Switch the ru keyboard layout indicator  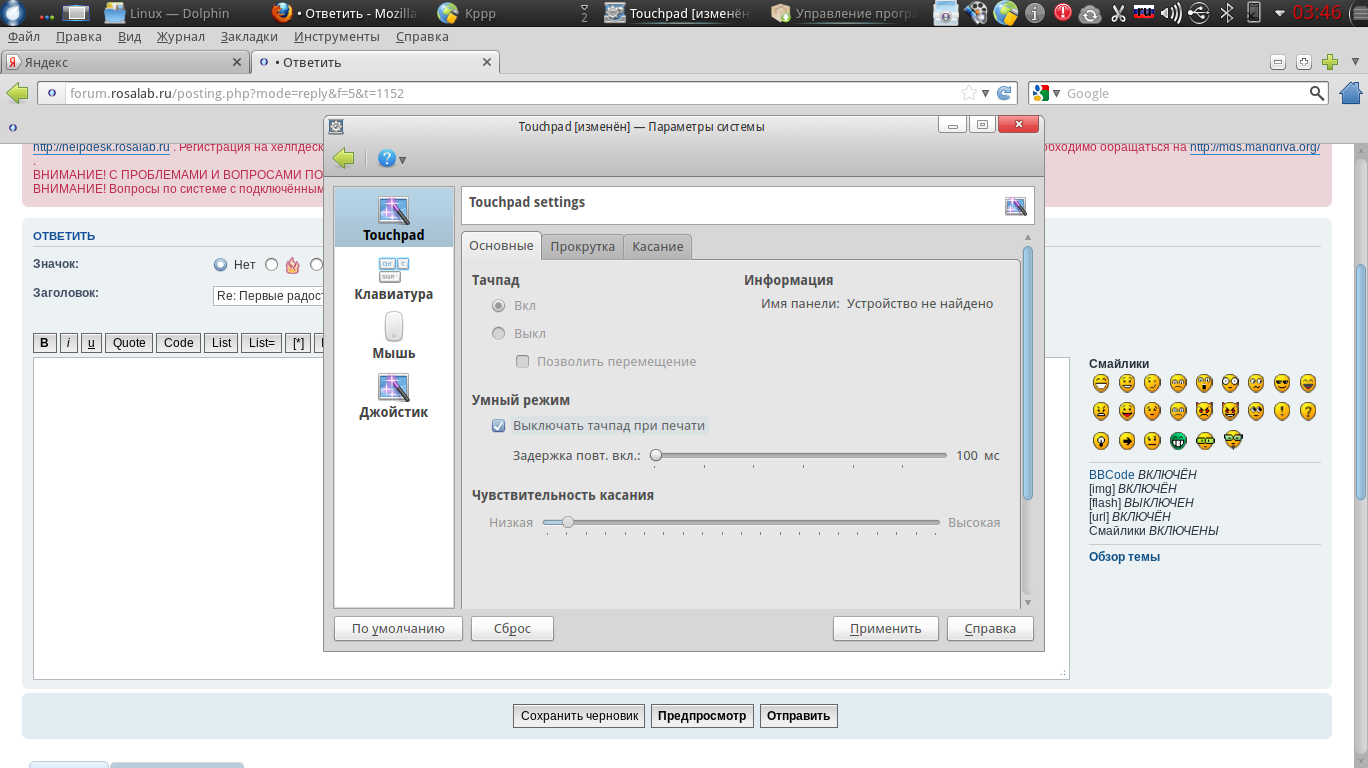(1144, 13)
